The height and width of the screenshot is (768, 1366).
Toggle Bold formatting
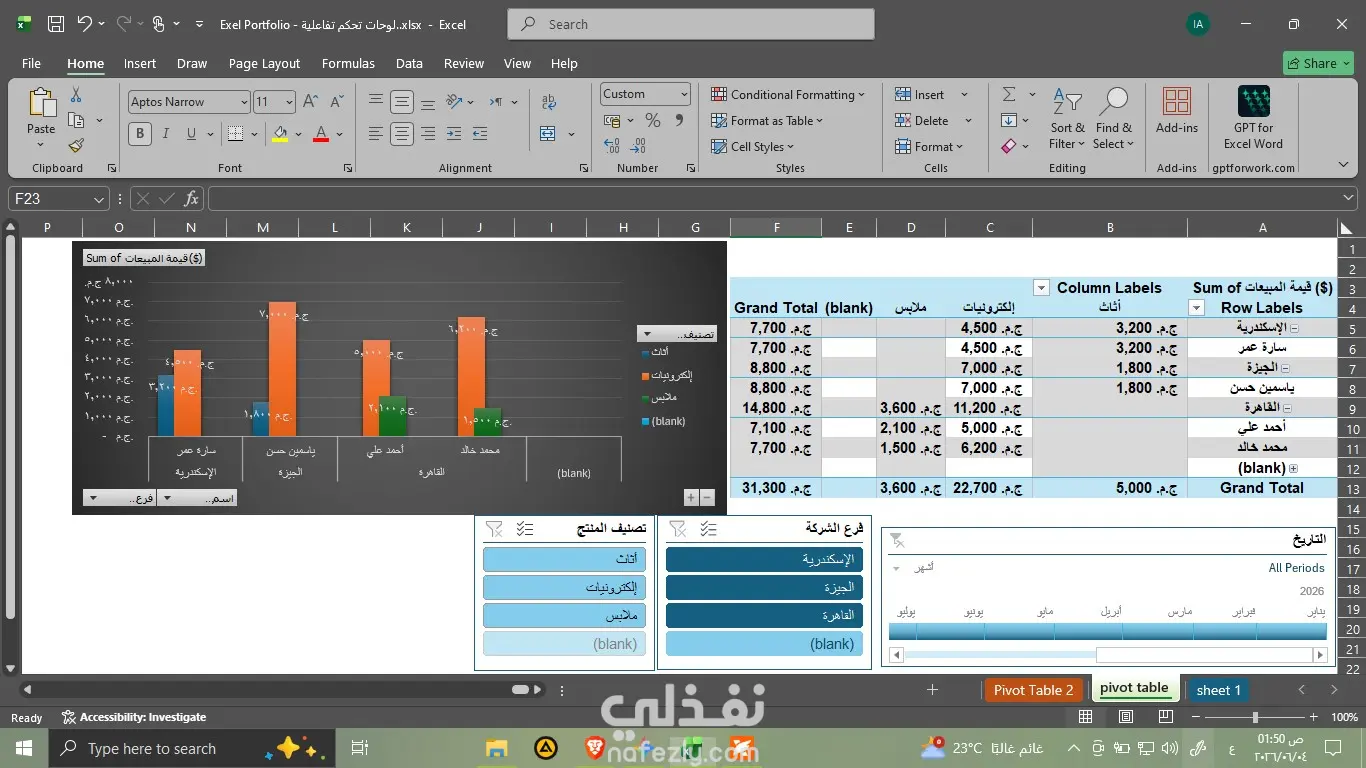coord(140,133)
